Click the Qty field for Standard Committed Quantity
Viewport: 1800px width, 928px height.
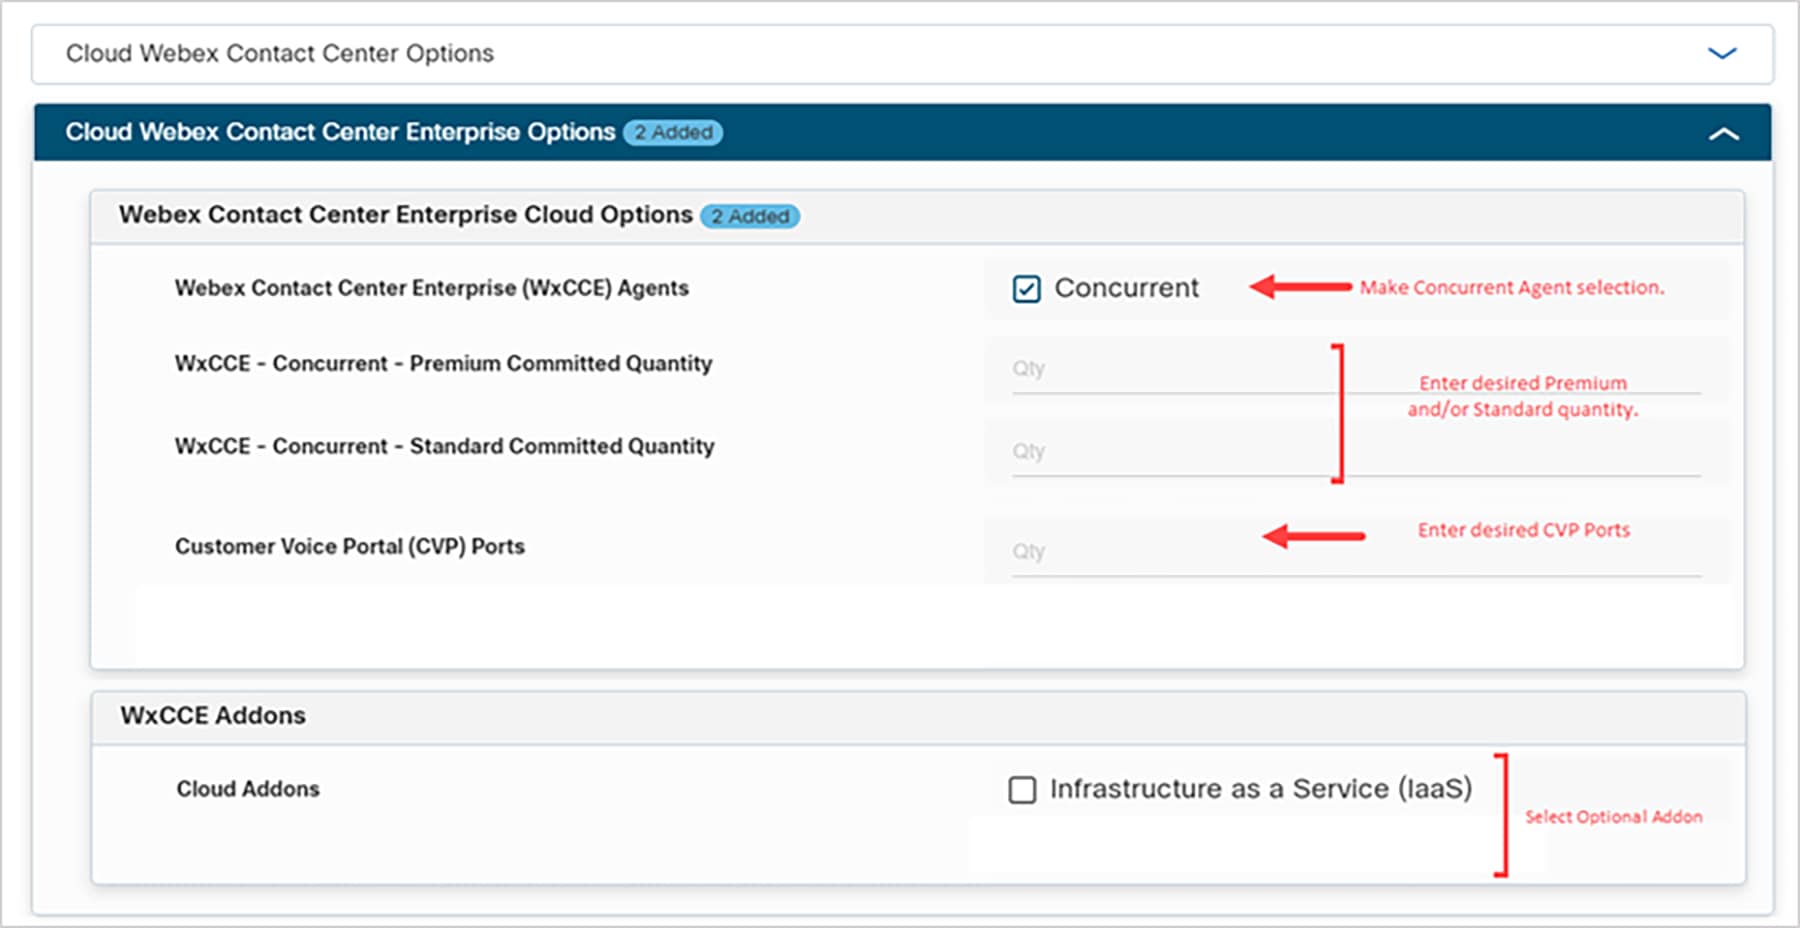point(1150,452)
